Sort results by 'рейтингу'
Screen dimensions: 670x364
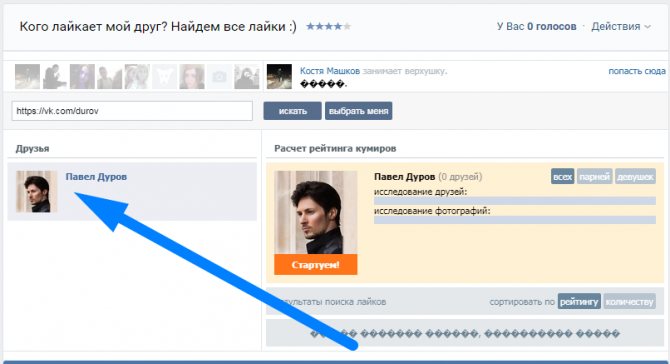coord(579,302)
